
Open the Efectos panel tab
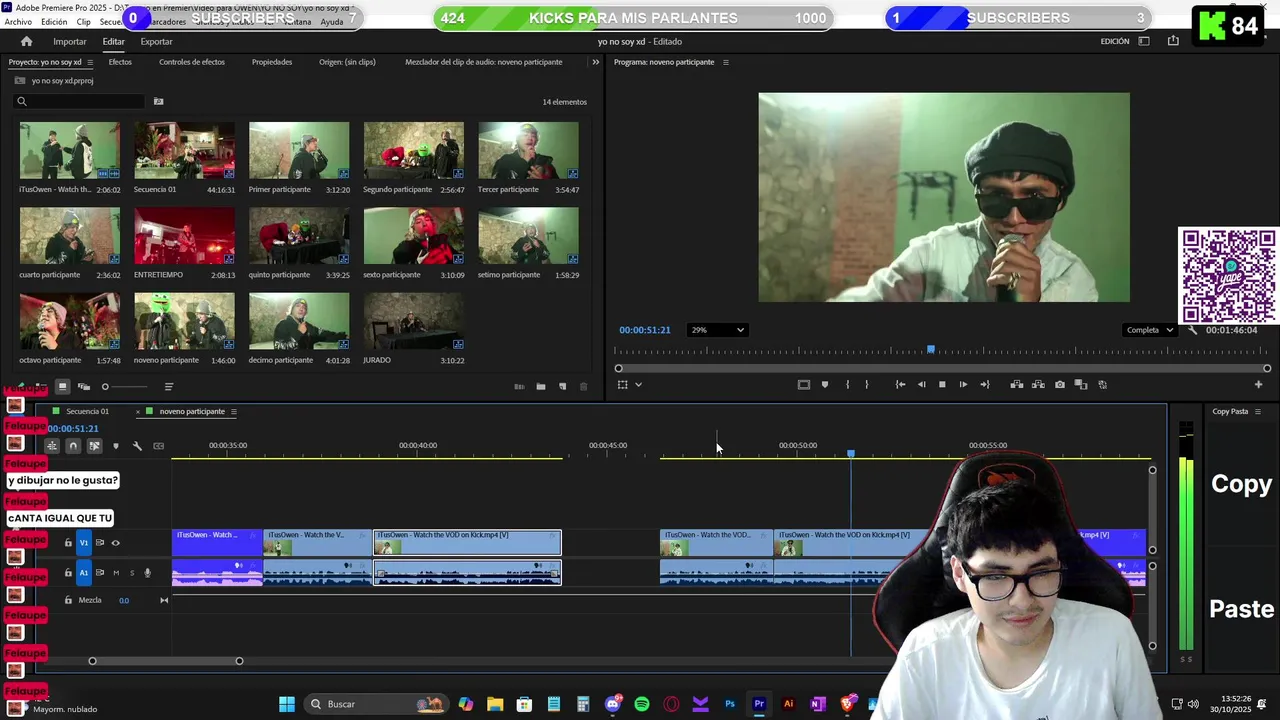pos(120,62)
